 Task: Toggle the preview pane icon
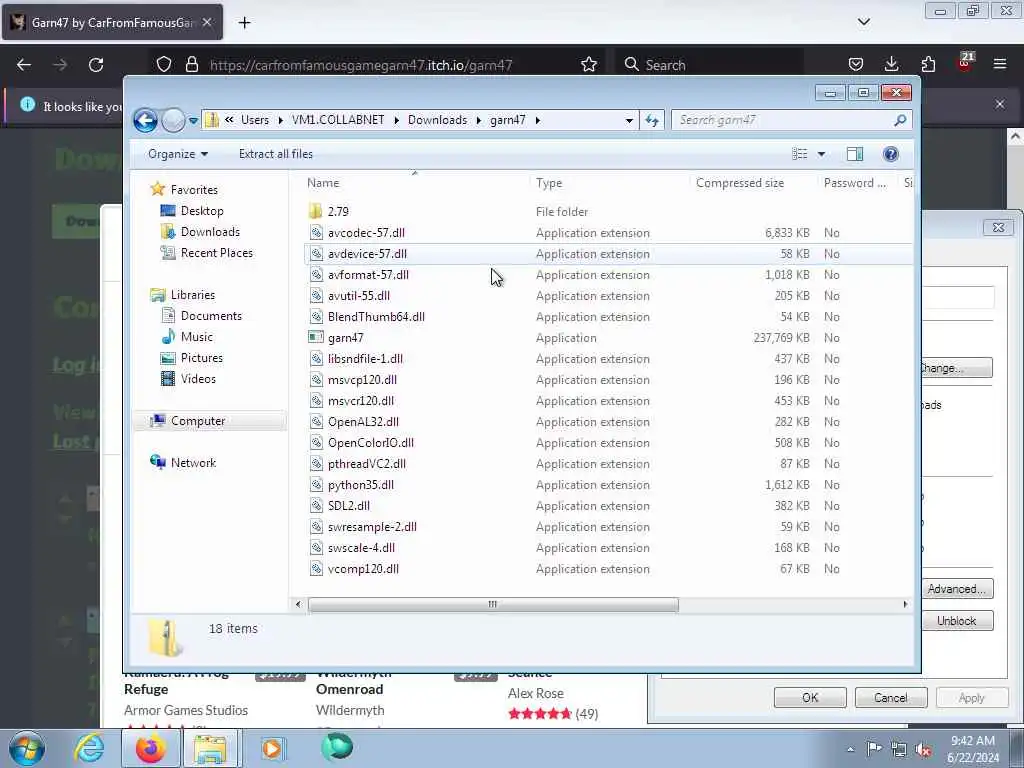pyautogui.click(x=855, y=154)
